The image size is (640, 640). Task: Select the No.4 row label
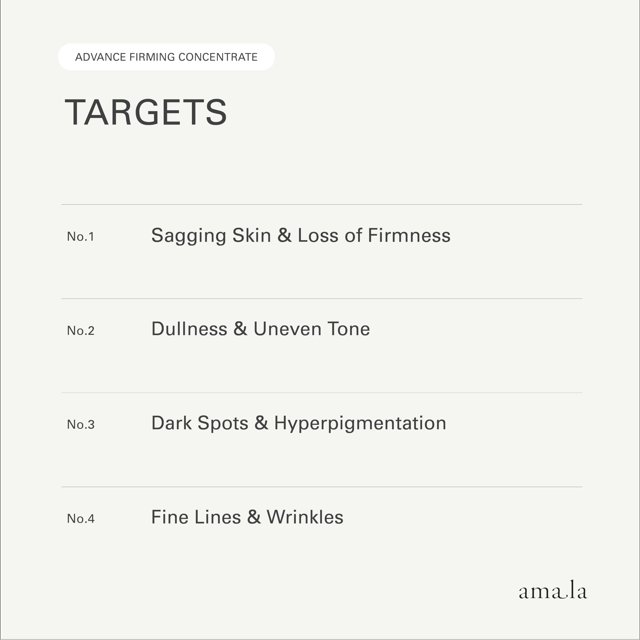coord(80,518)
